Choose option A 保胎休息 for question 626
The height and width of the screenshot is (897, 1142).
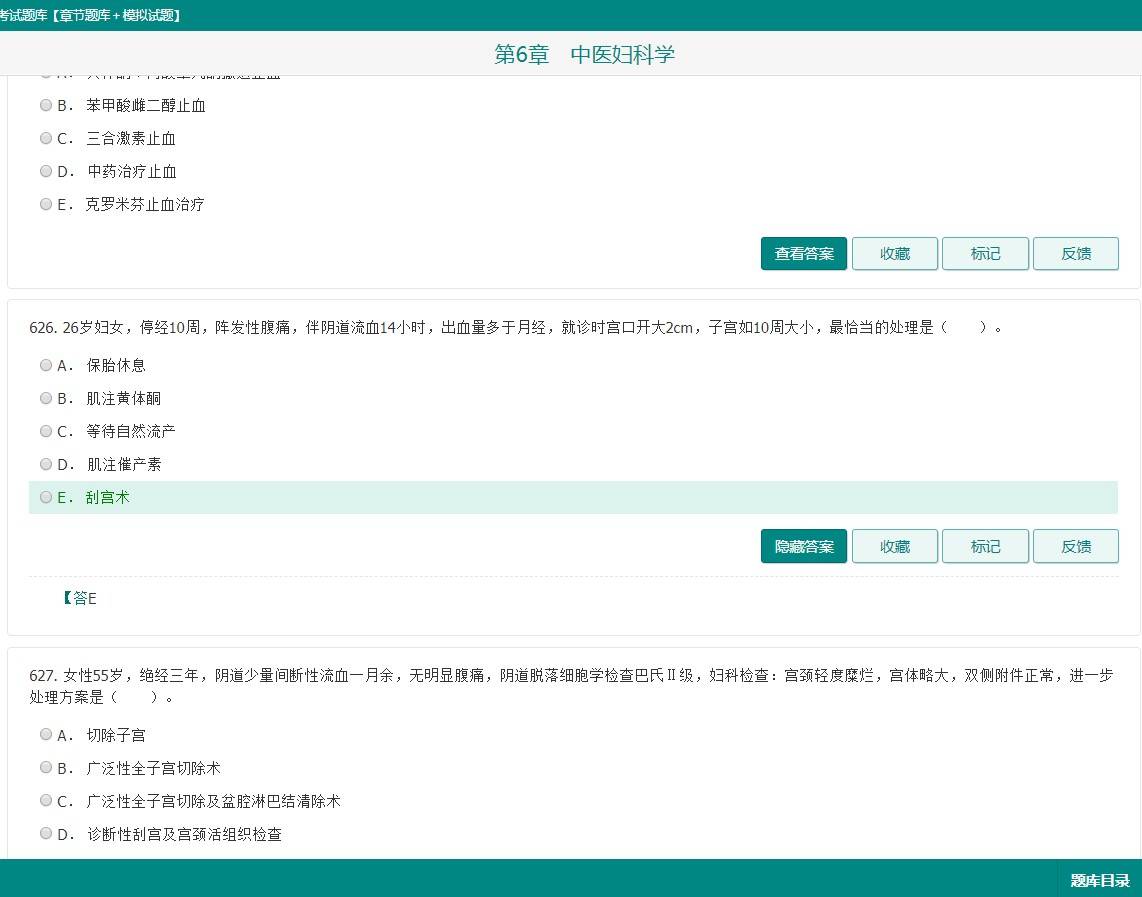(x=46, y=365)
